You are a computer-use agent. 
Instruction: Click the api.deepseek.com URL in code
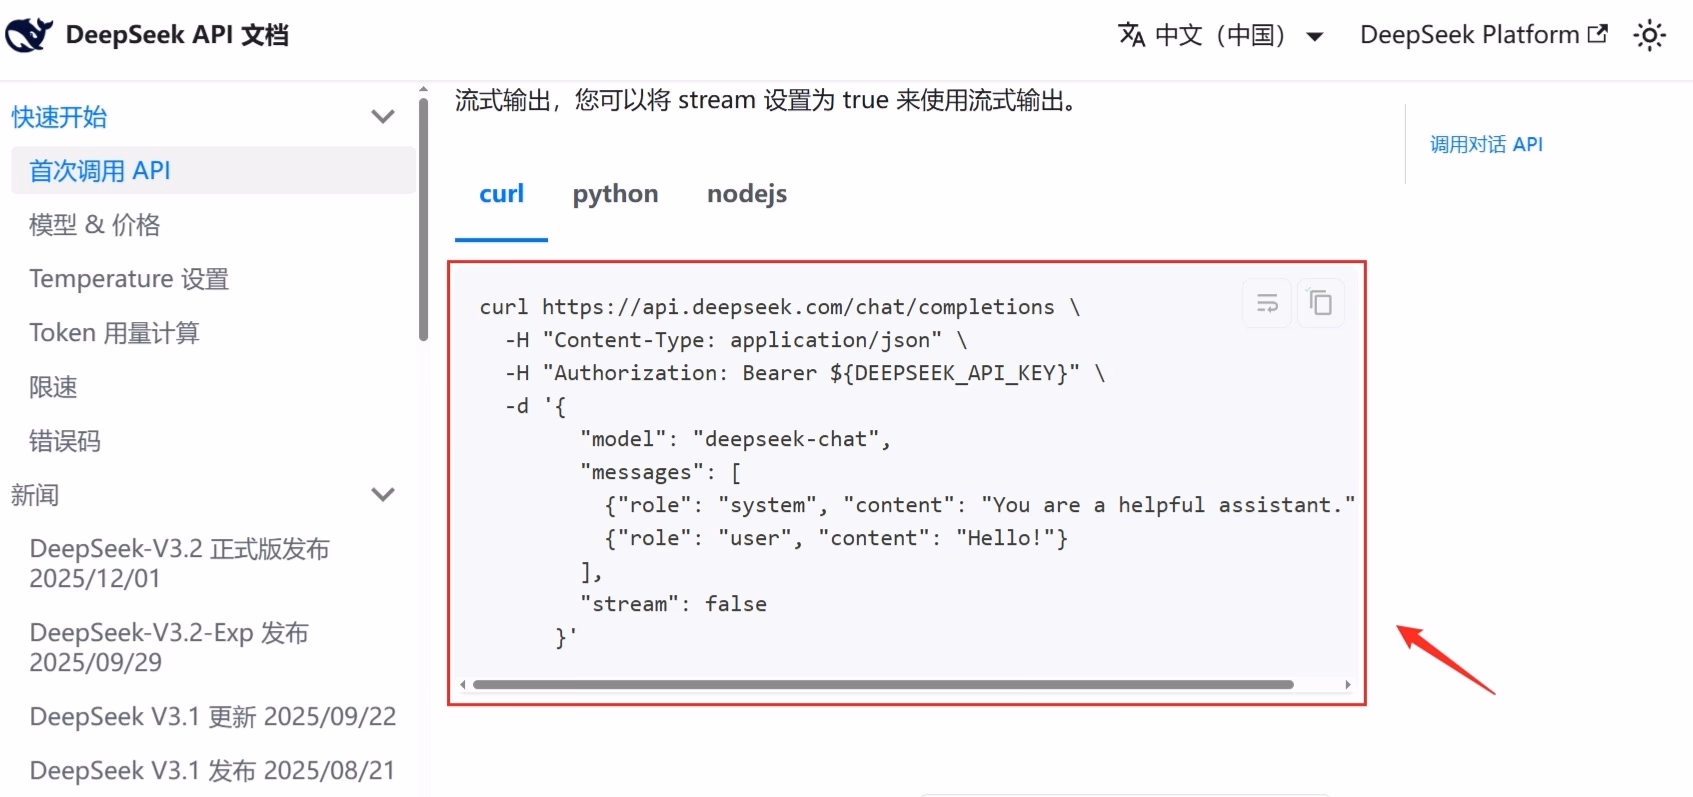click(x=798, y=307)
